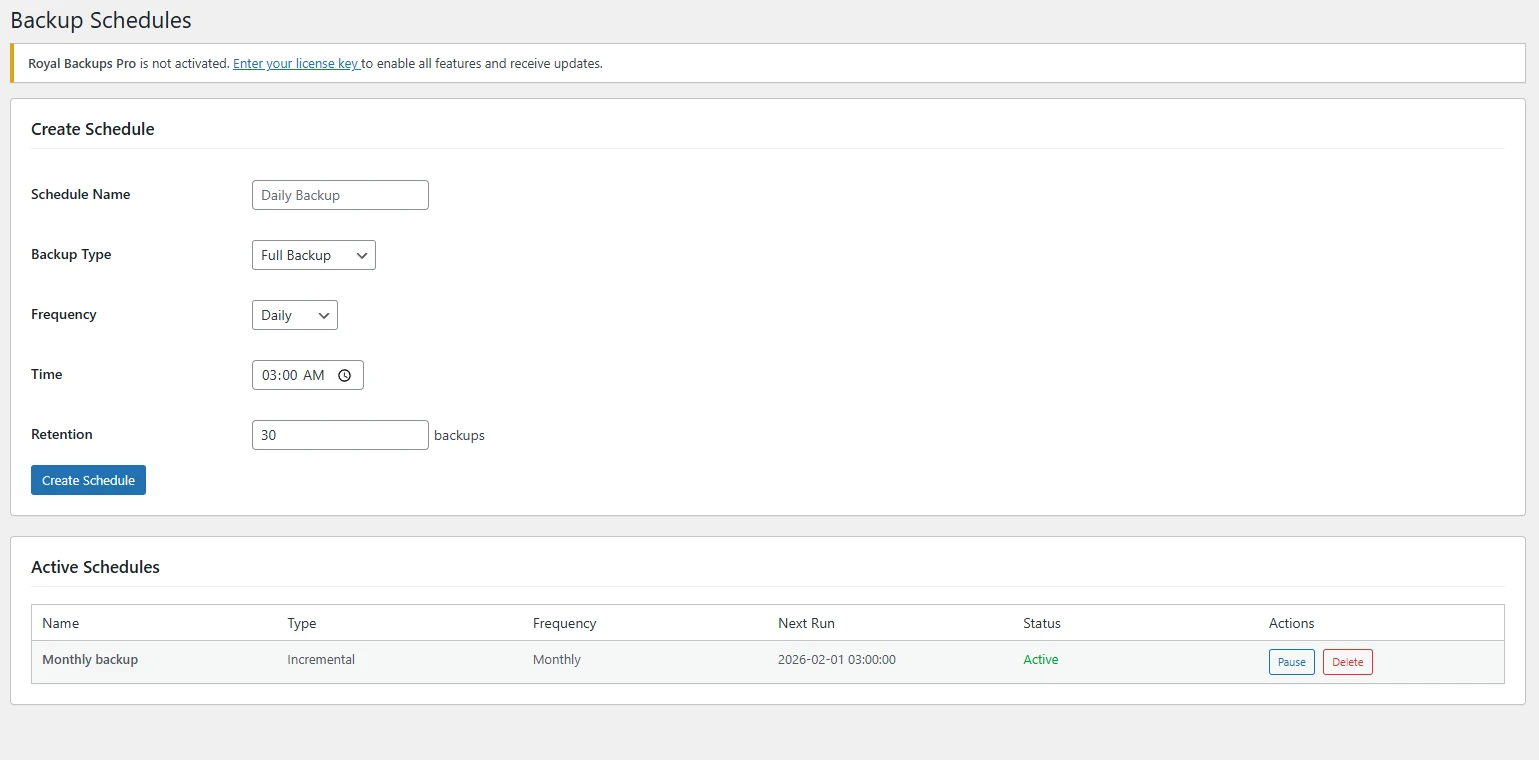Click the Create Schedule button
The height and width of the screenshot is (760, 1539).
point(88,480)
